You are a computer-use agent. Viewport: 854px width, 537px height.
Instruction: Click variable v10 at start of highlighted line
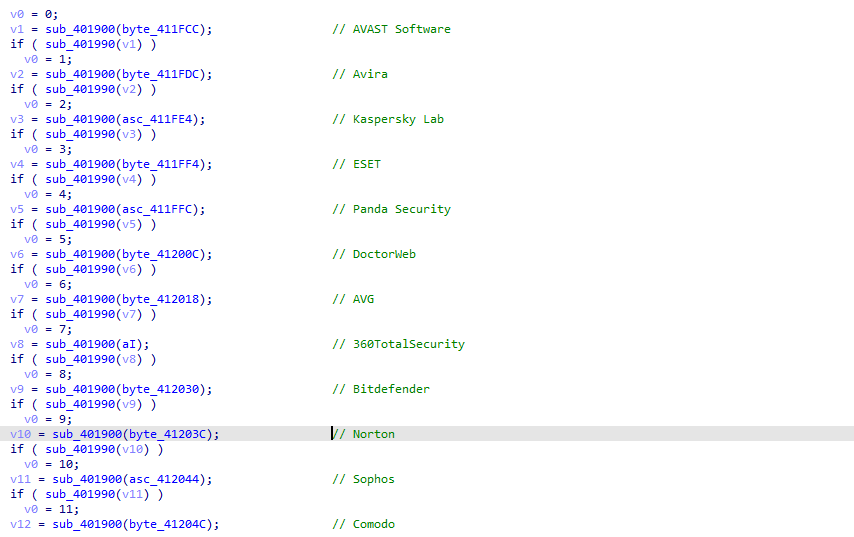[20, 435]
